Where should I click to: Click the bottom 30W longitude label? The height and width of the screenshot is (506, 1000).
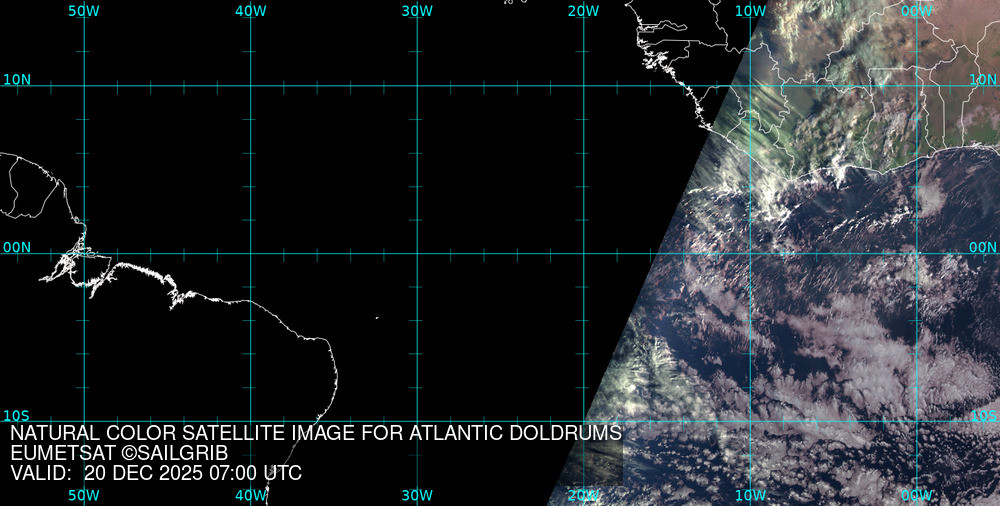pyautogui.click(x=417, y=495)
